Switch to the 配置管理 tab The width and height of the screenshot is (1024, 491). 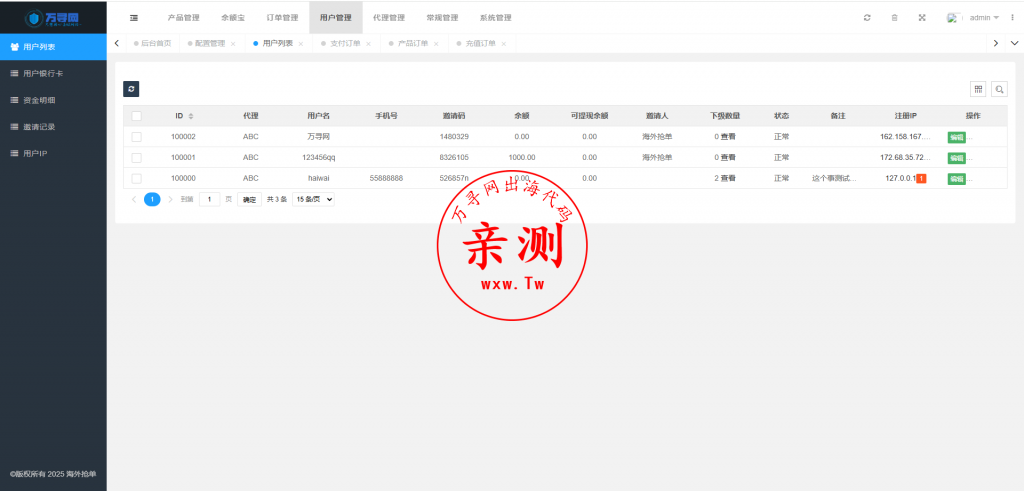(210, 44)
